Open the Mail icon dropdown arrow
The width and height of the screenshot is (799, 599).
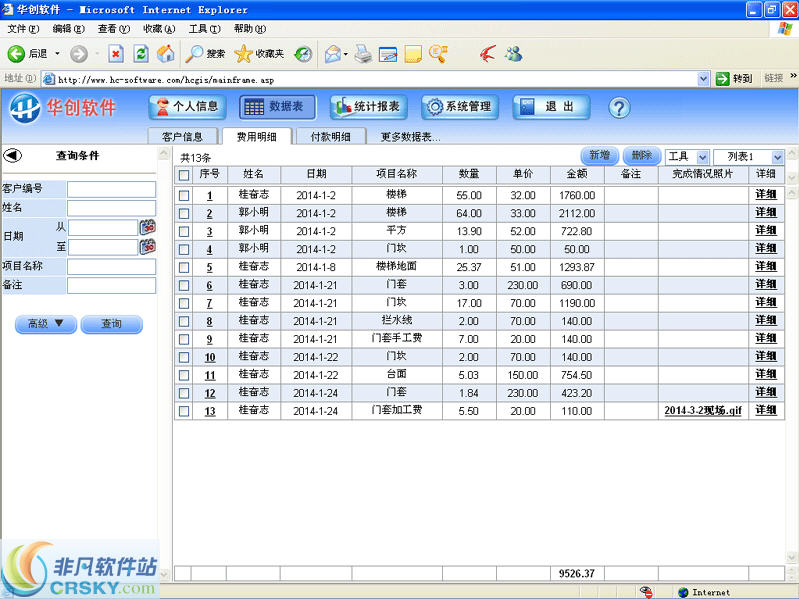tap(345, 53)
